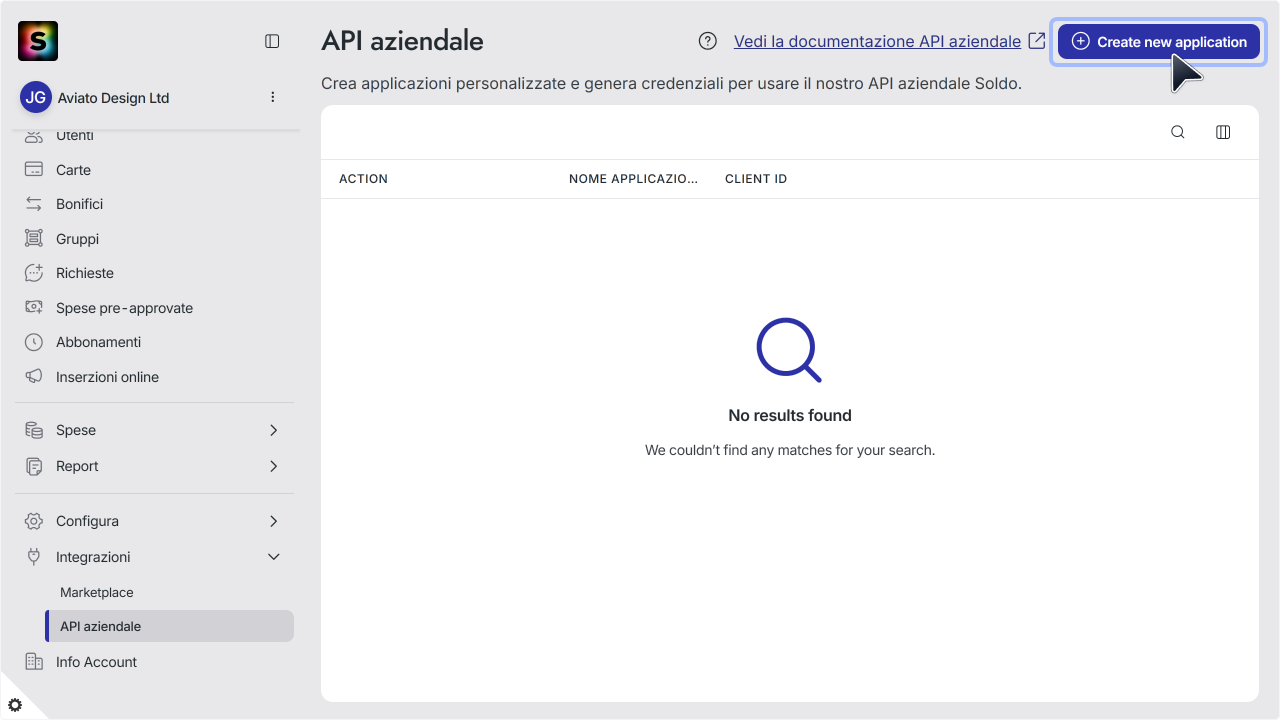Screen dimensions: 1280x720
Task: Open the JG account avatar
Action: [x=36, y=98]
